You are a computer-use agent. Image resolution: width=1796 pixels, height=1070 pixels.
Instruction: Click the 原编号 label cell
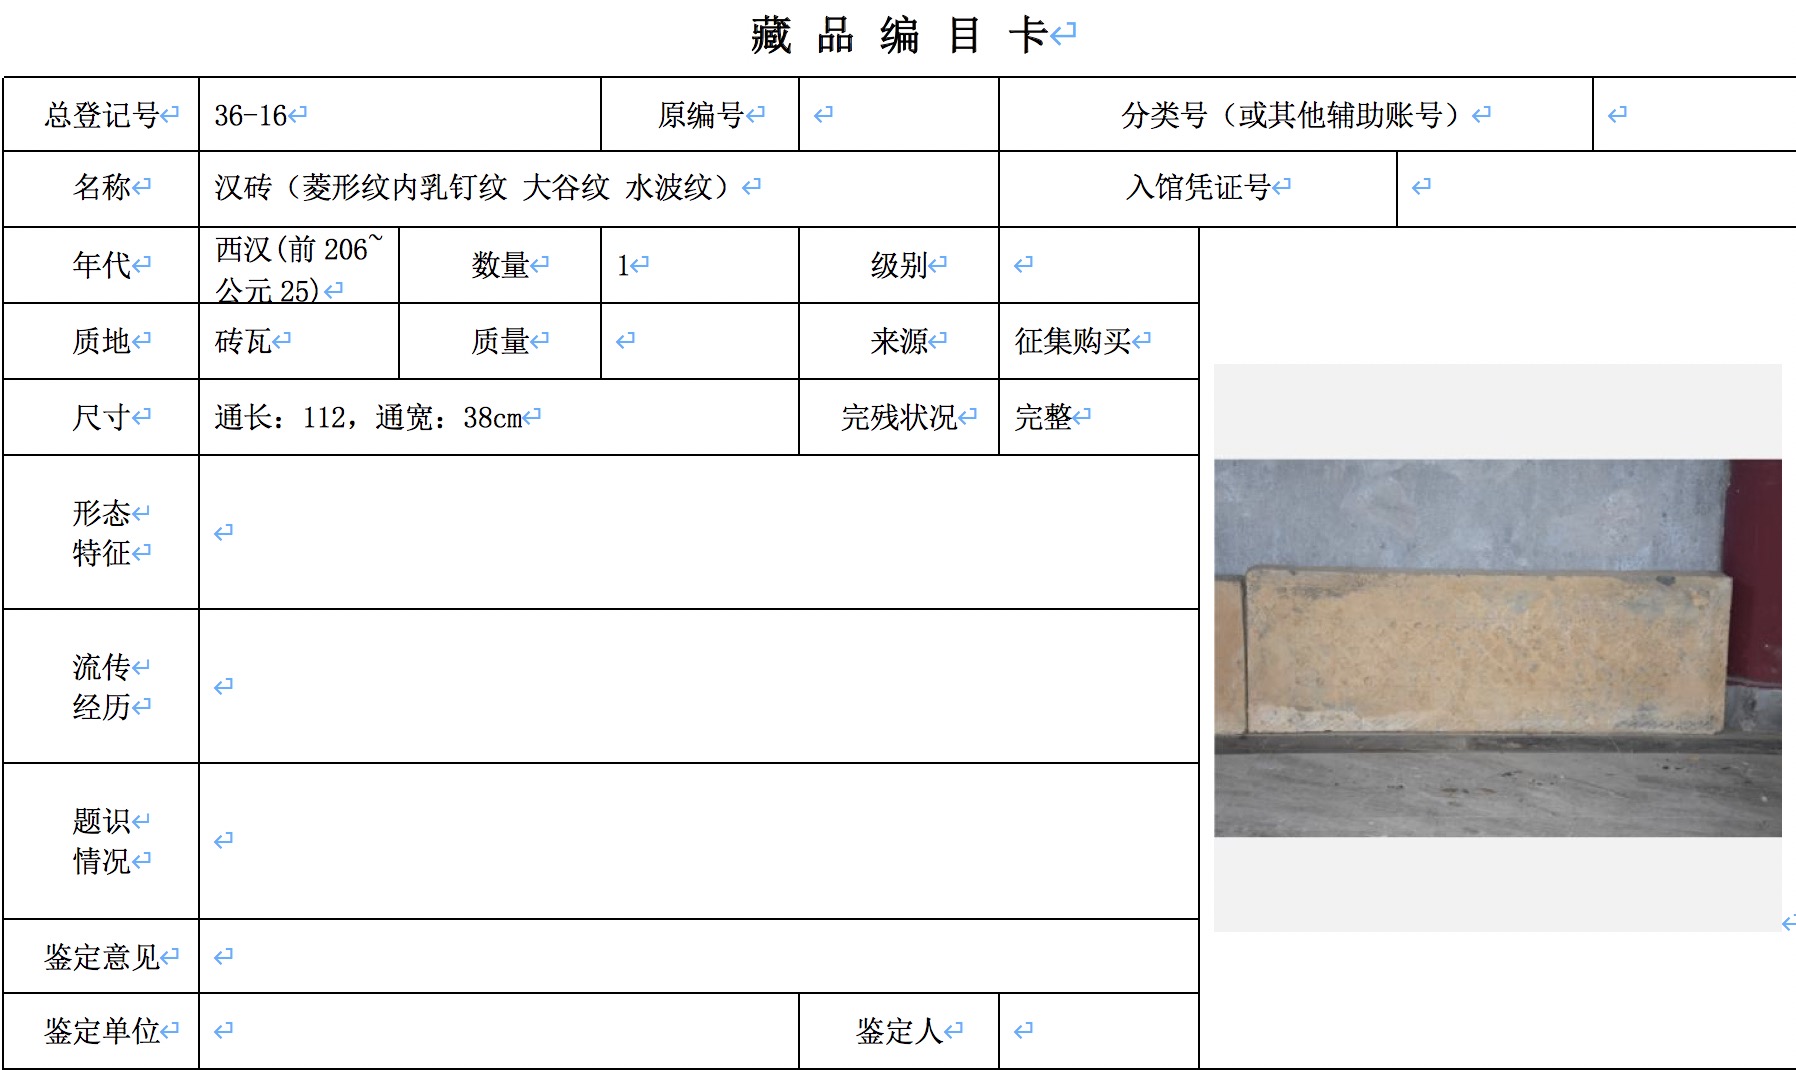pyautogui.click(x=700, y=114)
